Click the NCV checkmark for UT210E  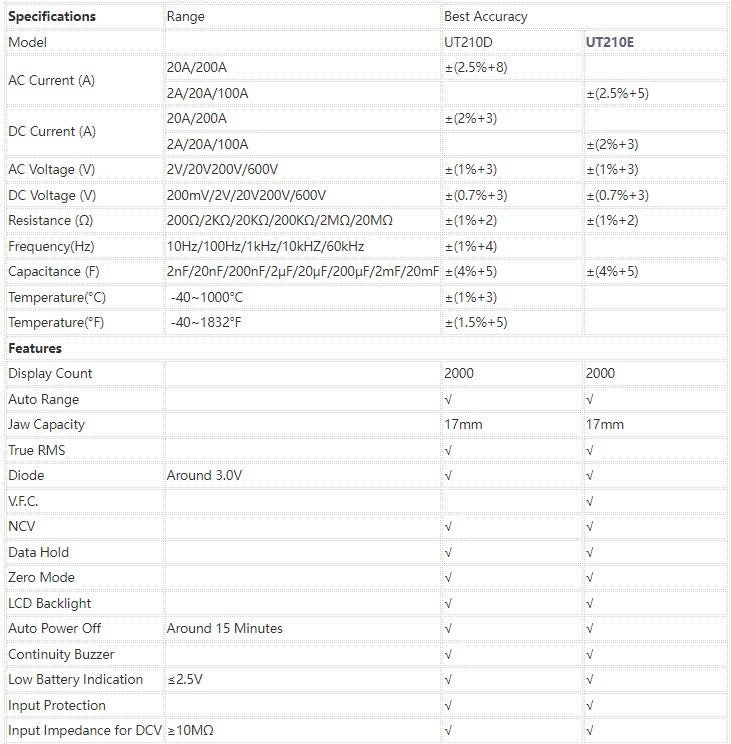click(590, 527)
